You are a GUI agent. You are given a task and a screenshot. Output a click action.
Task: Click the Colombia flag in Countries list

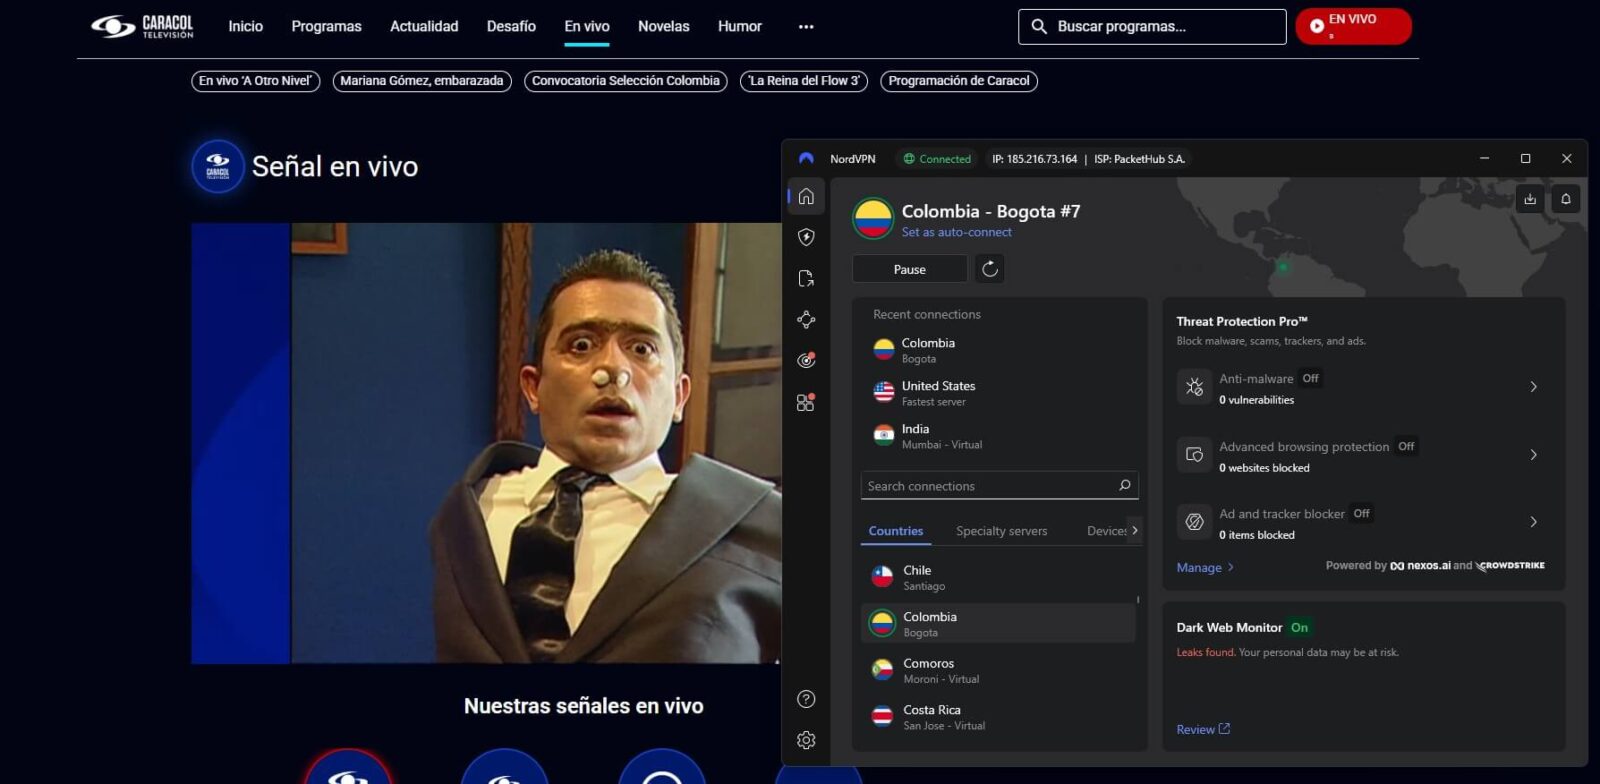882,623
